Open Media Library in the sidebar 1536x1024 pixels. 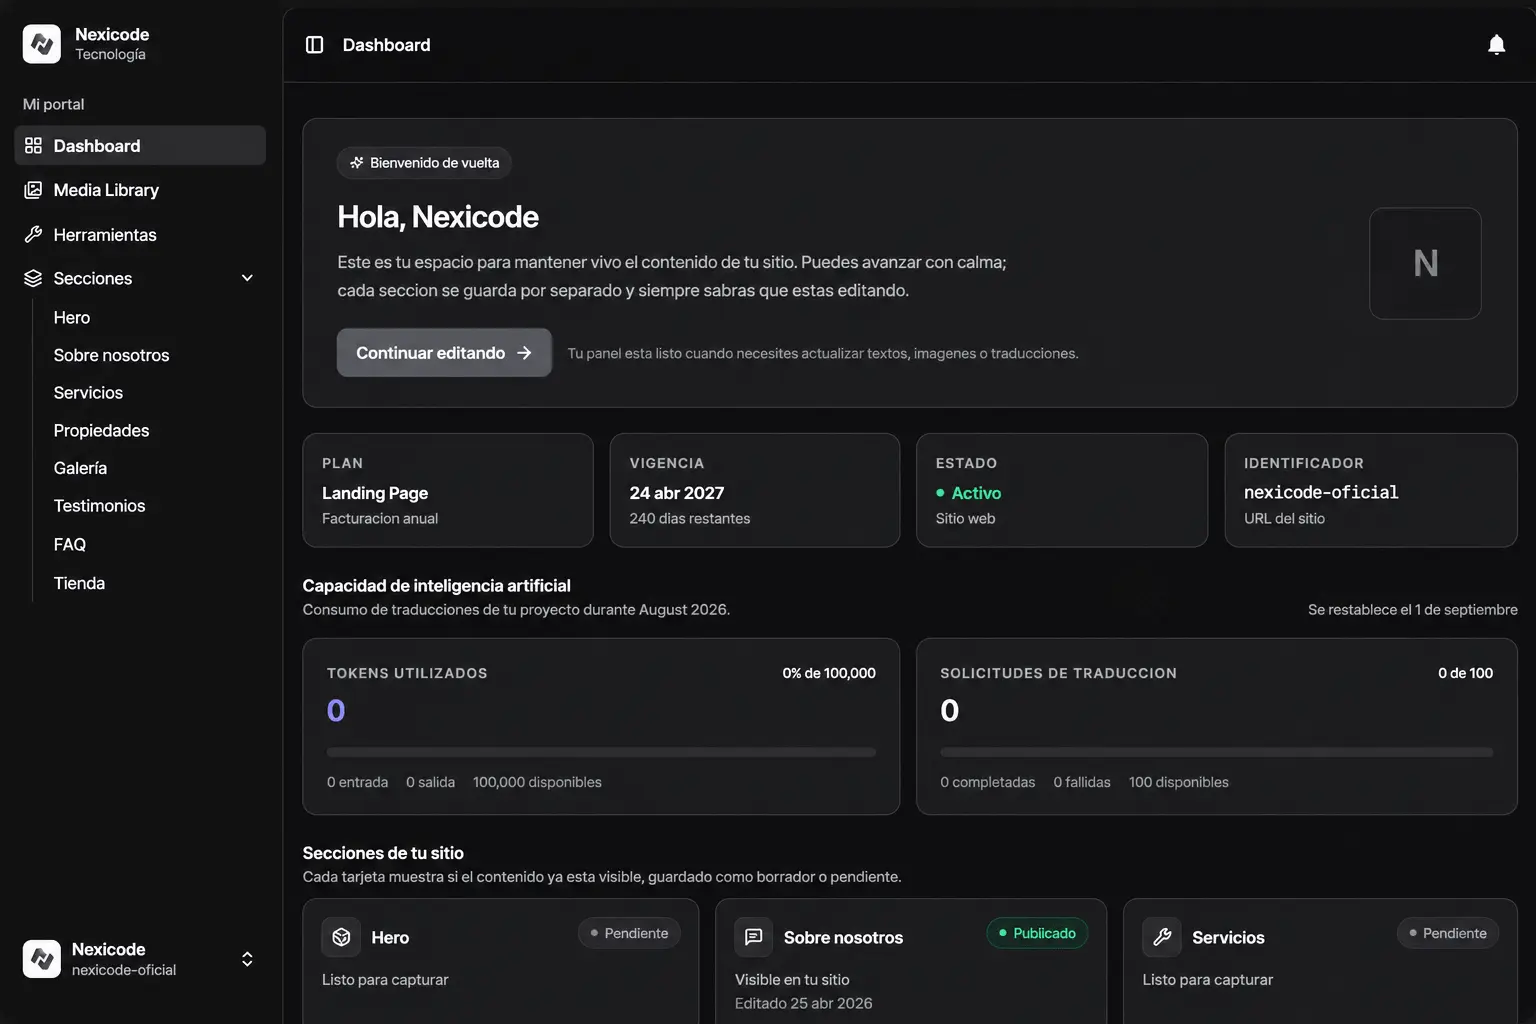[140, 190]
